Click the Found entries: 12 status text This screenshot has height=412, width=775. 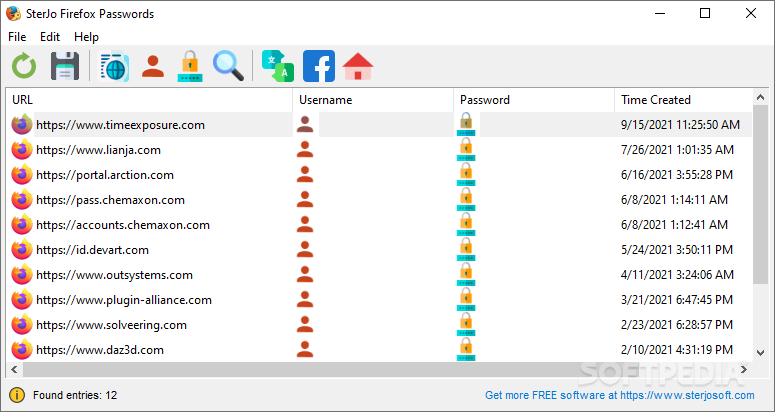click(x=75, y=395)
